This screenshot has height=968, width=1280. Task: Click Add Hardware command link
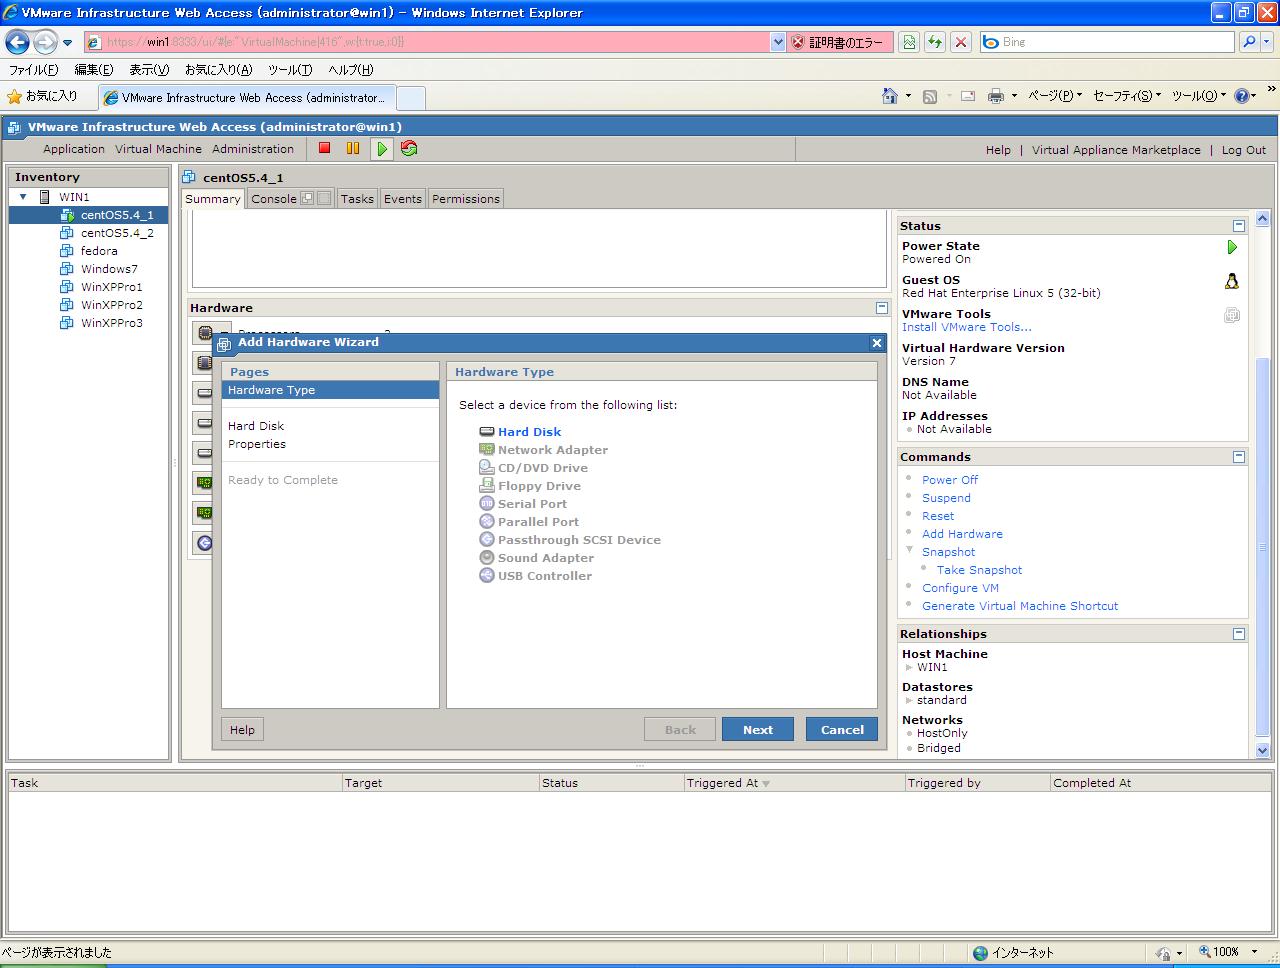[962, 534]
